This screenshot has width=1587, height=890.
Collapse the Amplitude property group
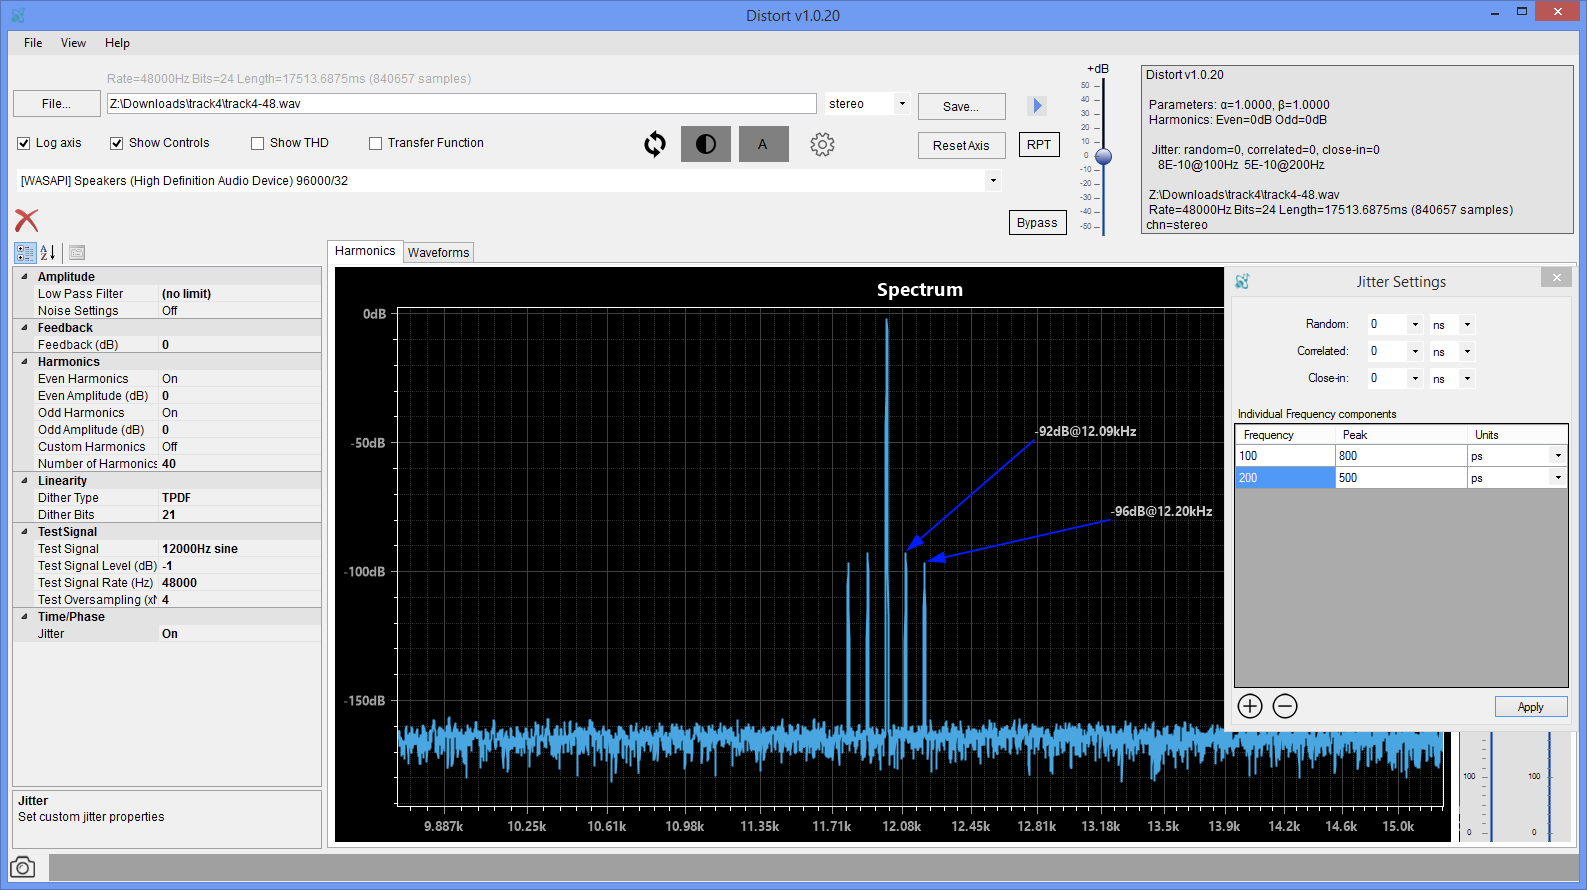click(24, 277)
